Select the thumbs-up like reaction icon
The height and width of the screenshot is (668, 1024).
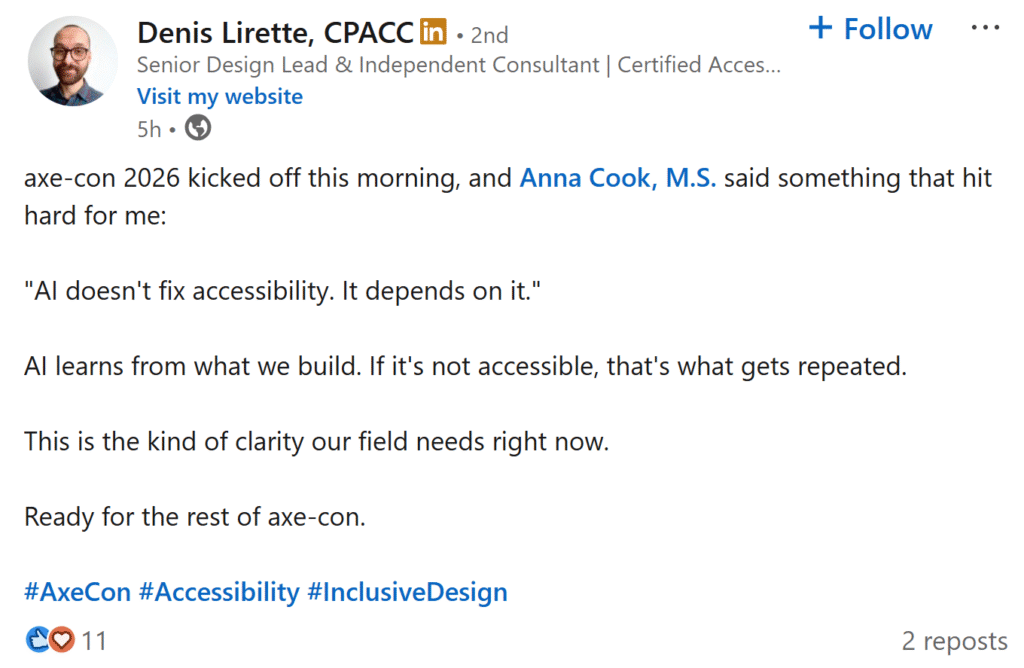38,640
